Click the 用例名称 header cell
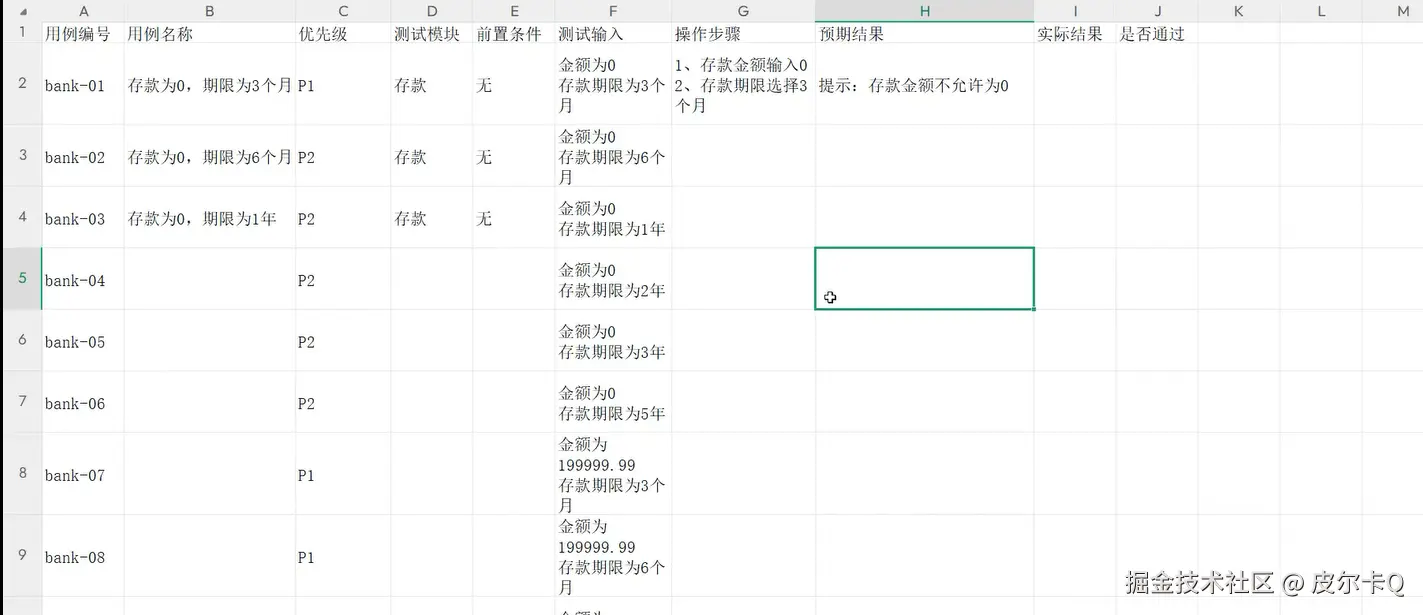This screenshot has height=615, width=1423. [210, 33]
